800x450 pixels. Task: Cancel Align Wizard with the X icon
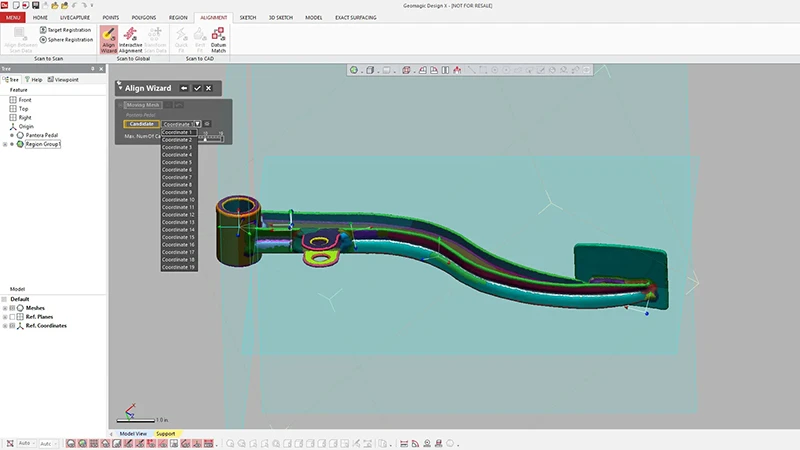pyautogui.click(x=208, y=88)
